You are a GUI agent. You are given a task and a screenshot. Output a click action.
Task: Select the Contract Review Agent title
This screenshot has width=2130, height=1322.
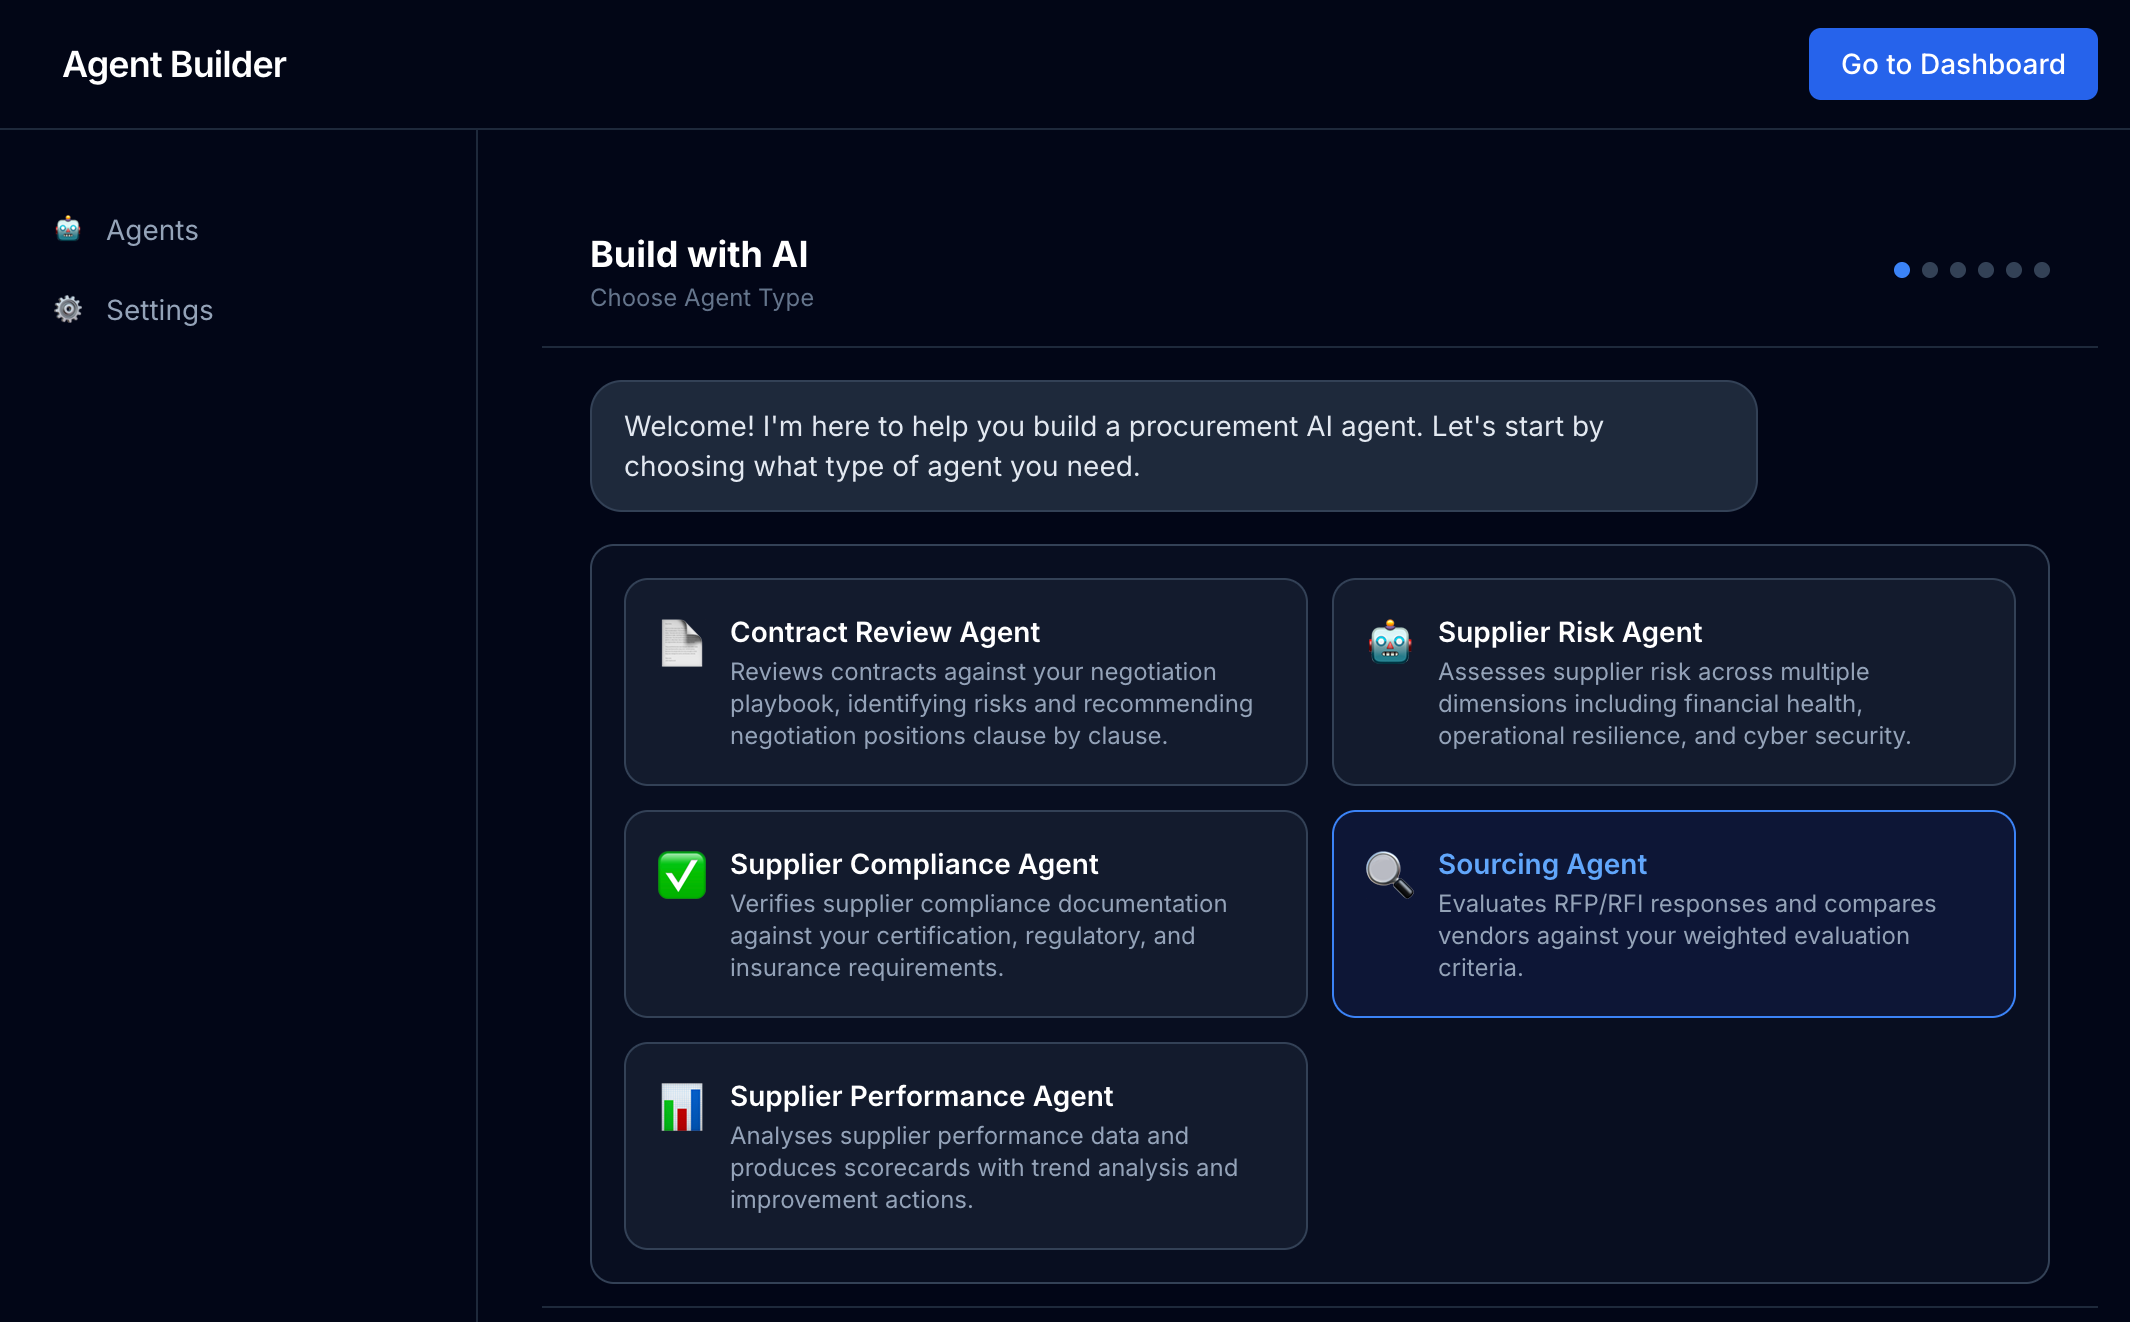(884, 632)
